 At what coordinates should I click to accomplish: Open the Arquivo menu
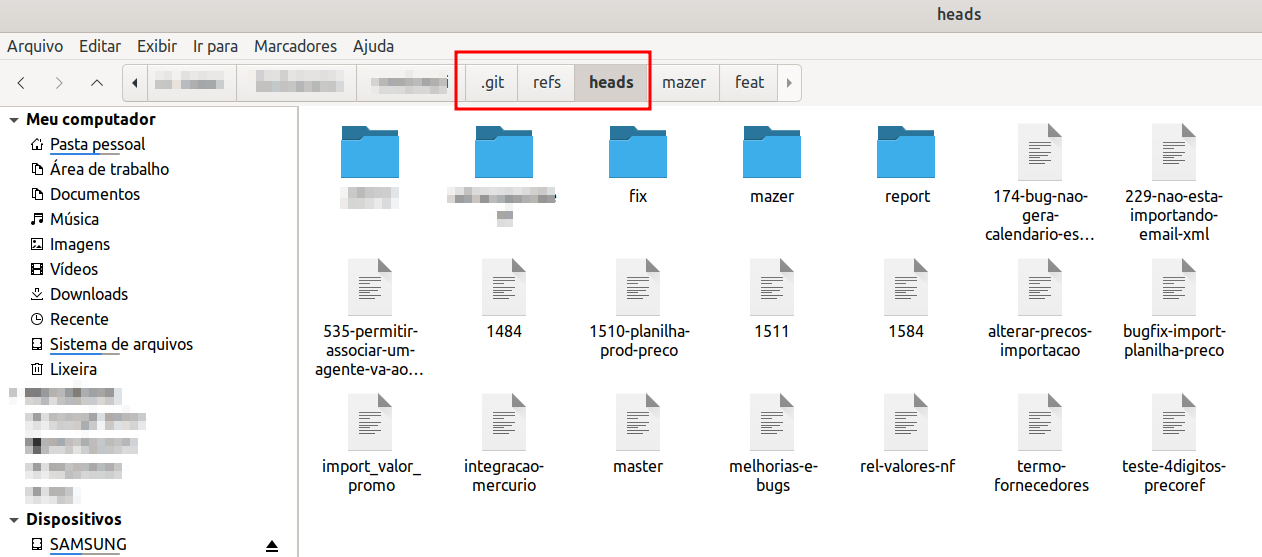[x=35, y=46]
